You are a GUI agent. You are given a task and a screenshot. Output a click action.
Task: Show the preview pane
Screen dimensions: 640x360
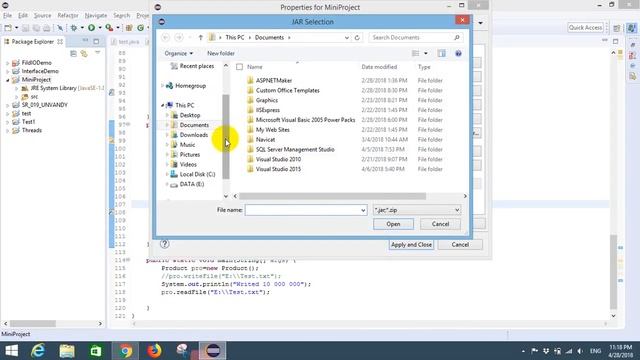(x=442, y=53)
